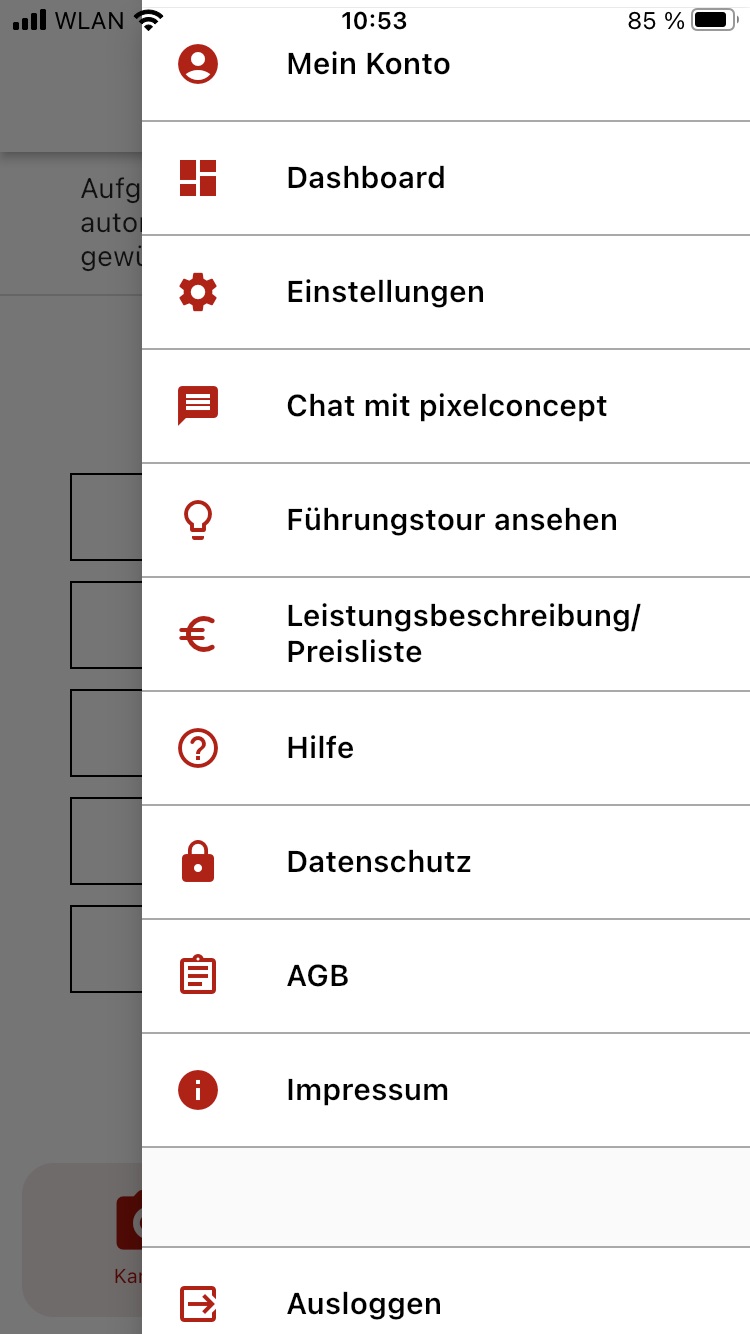Open Leistungsbeschreibung/Preisliste entry

(x=463, y=634)
